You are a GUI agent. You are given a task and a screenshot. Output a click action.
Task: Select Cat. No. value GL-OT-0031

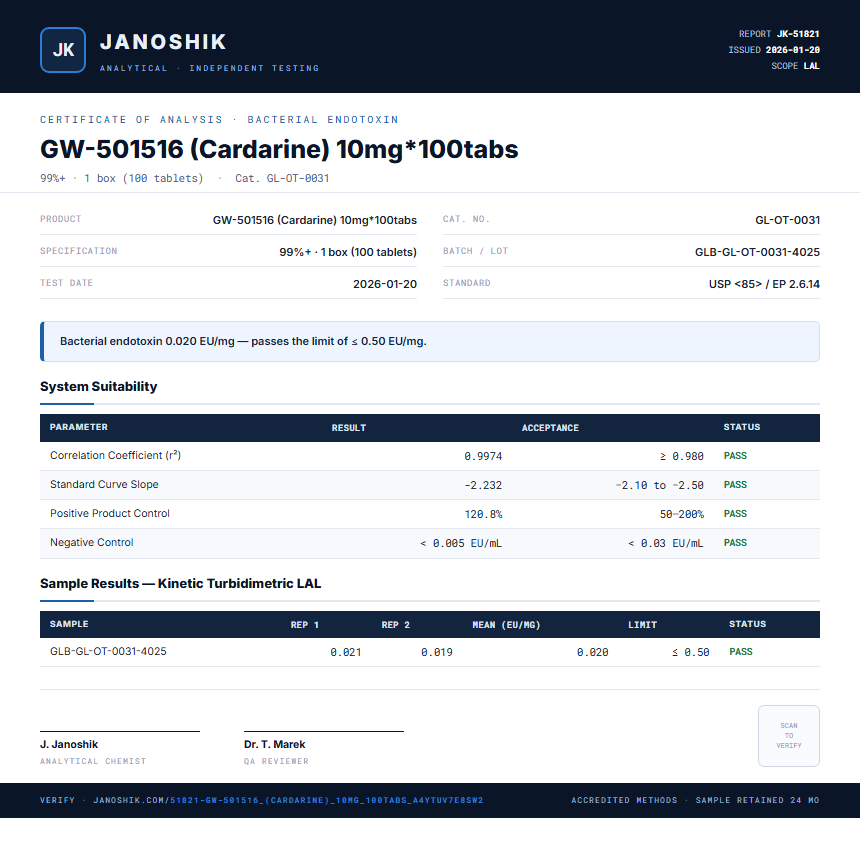click(x=787, y=220)
